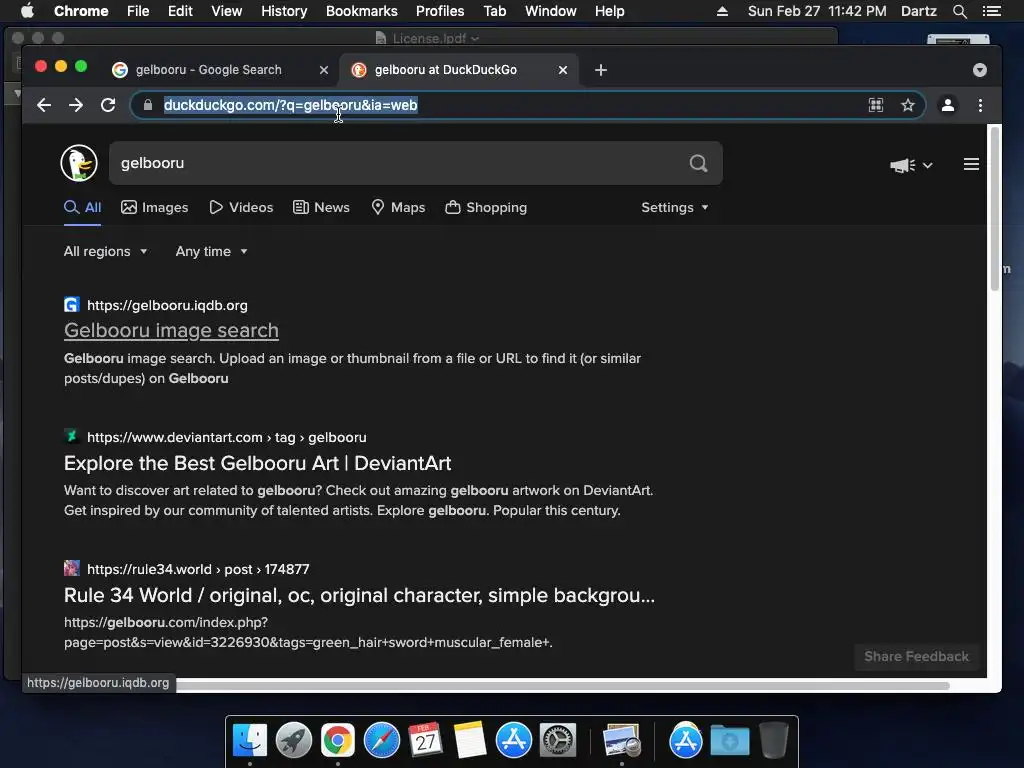Screen dimensions: 1024x768
Task: Open Finder from the Dock
Action: 250,740
